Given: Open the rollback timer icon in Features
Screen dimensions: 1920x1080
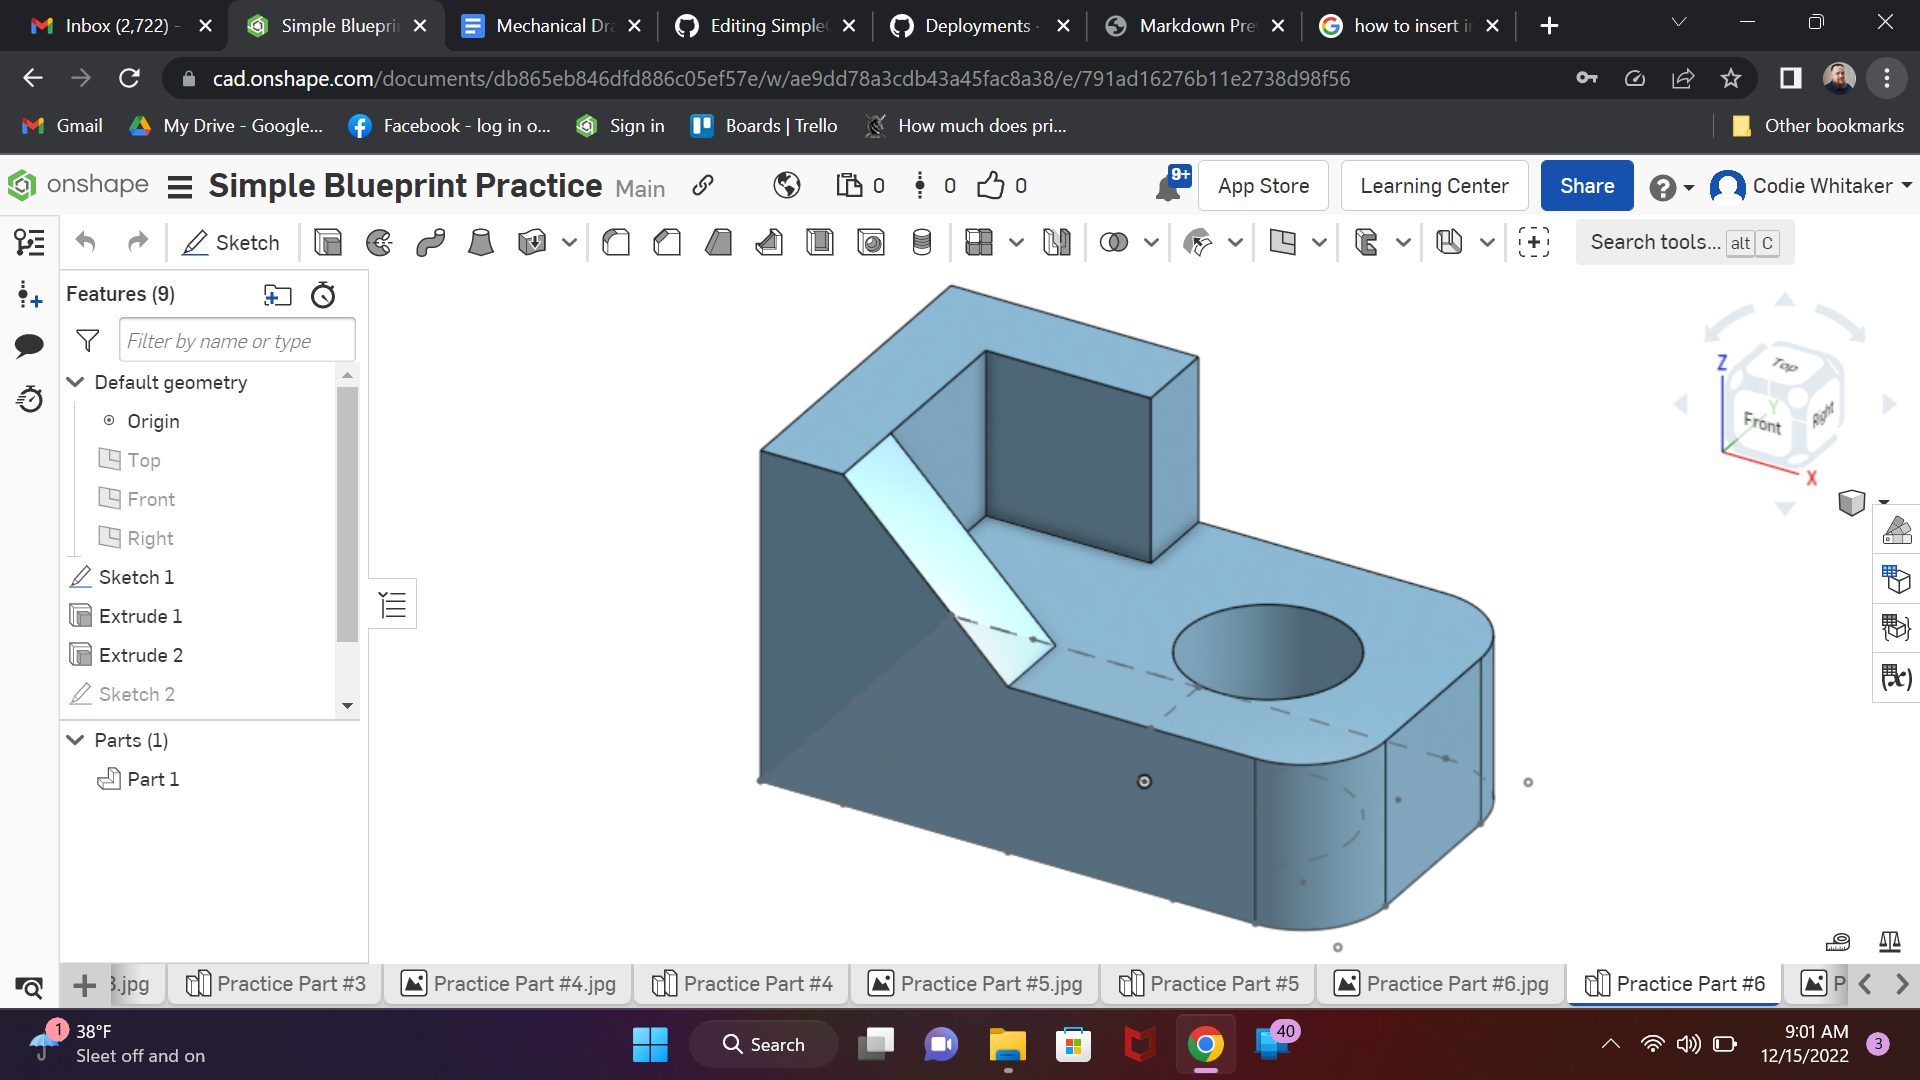Looking at the screenshot, I should [323, 294].
